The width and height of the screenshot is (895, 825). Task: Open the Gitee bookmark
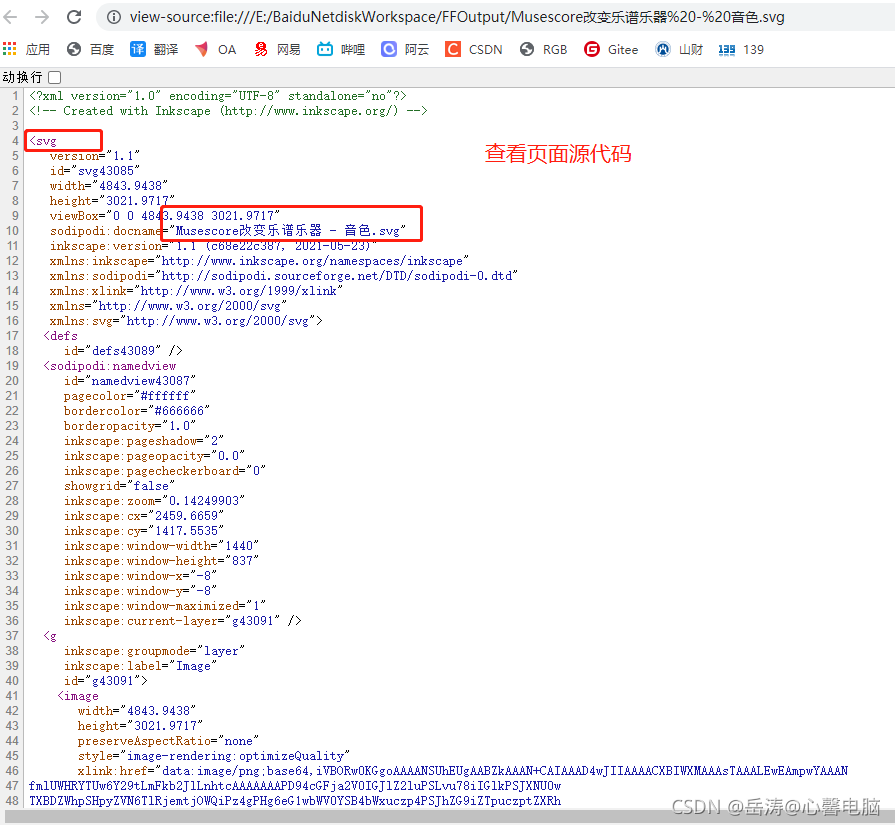[x=611, y=50]
